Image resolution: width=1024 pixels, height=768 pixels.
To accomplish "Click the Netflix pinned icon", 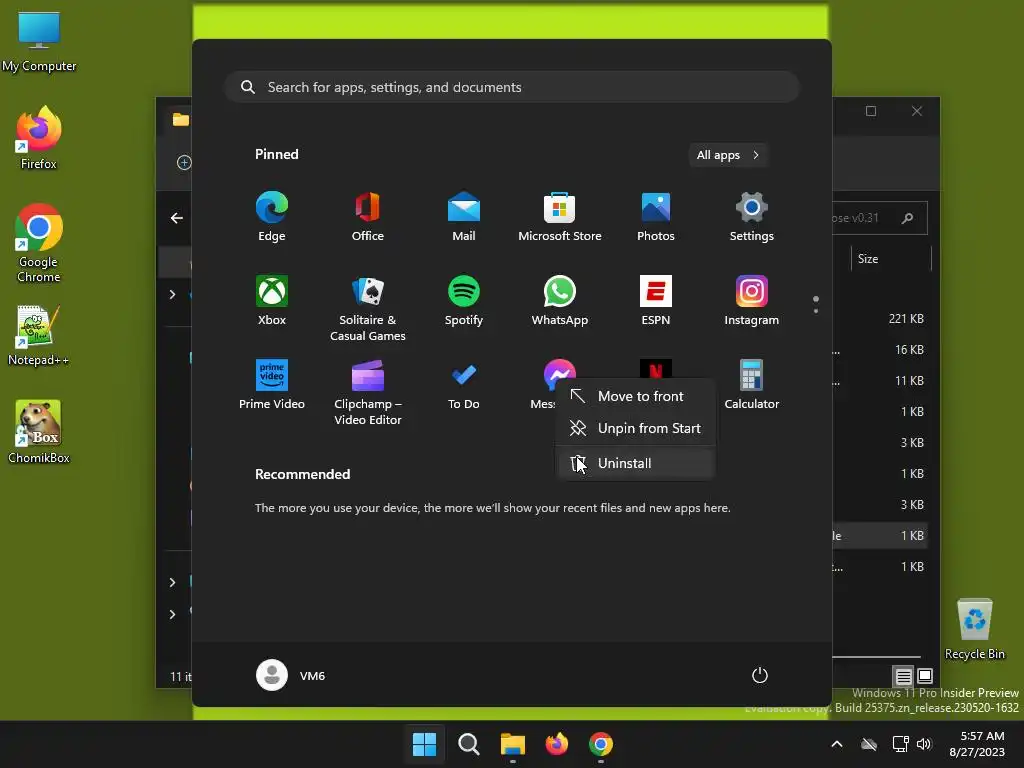I will point(656,368).
